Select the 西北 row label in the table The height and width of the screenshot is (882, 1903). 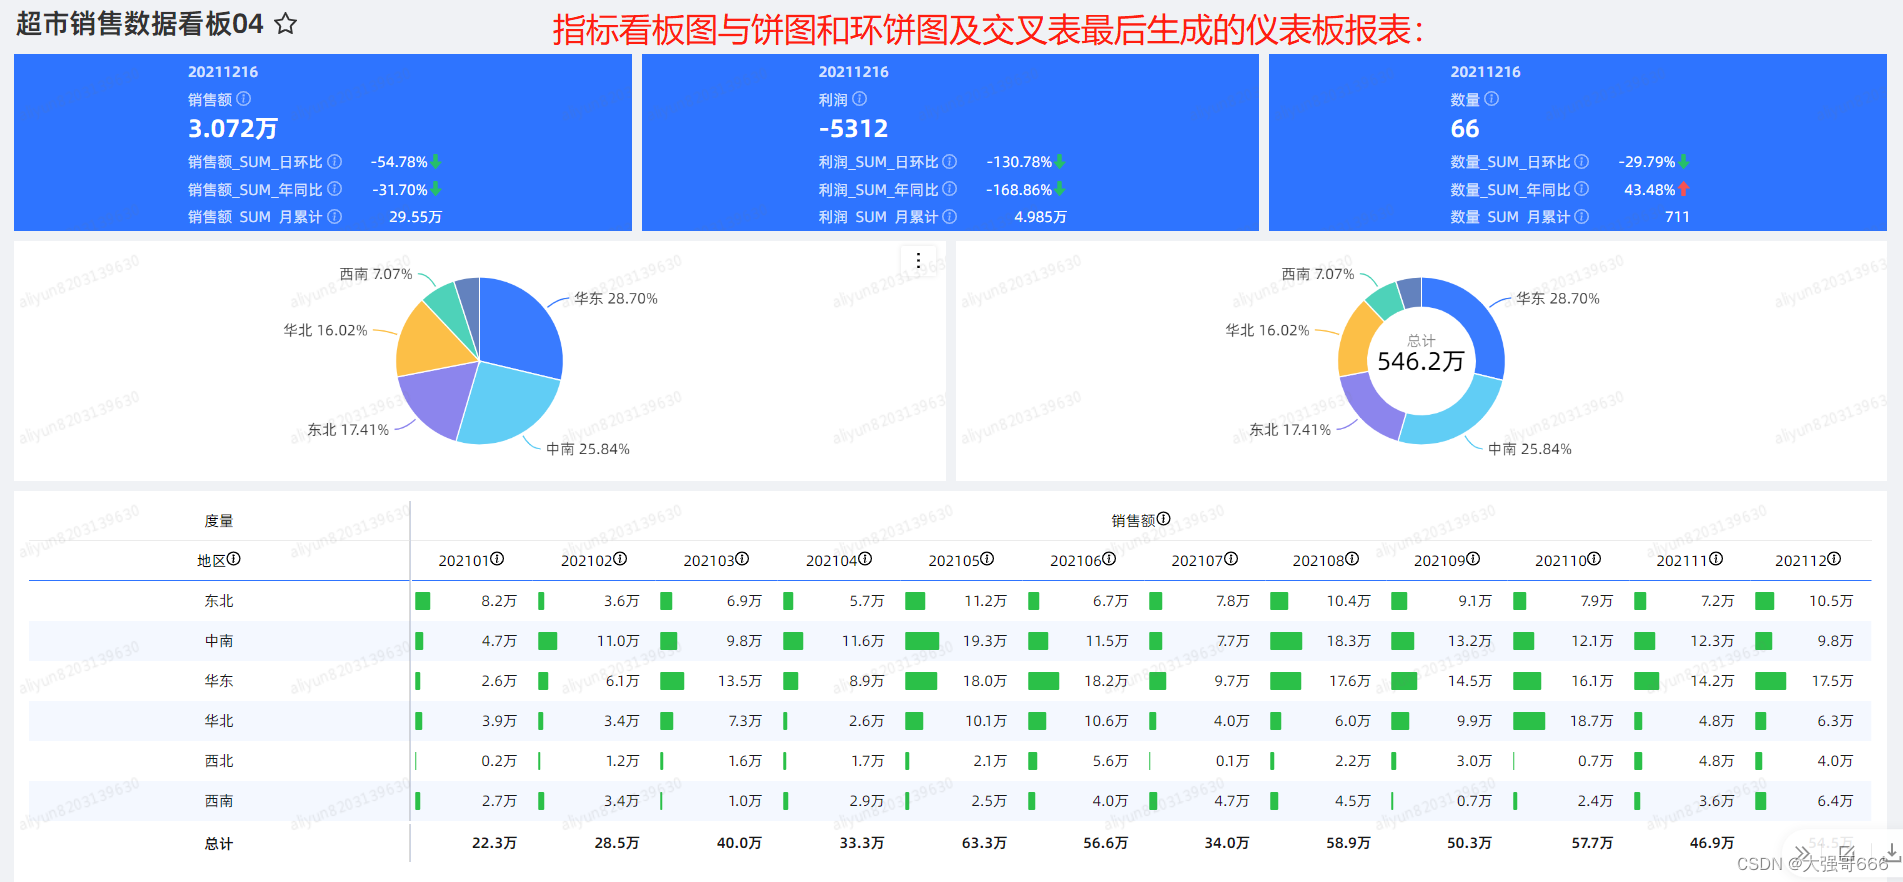219,760
